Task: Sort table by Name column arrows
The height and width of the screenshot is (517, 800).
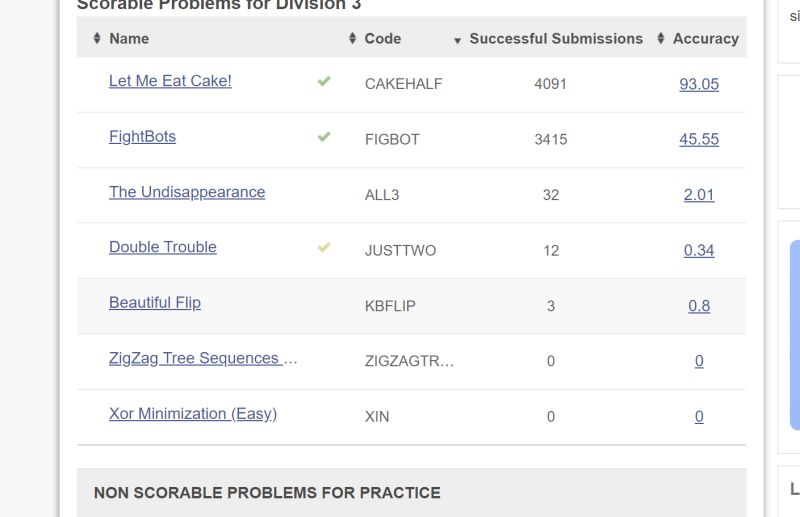Action: pyautogui.click(x=97, y=38)
